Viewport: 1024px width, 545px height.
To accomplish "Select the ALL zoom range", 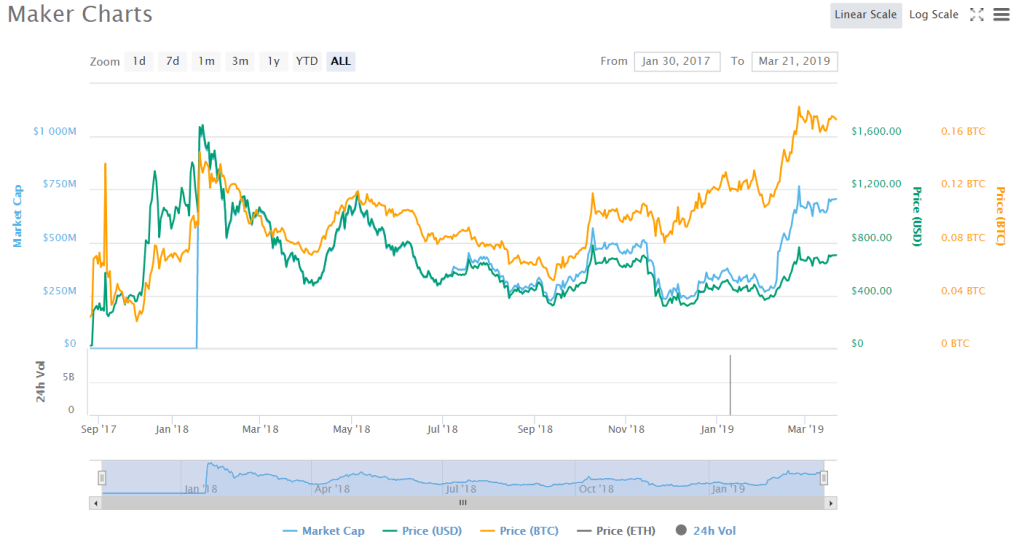I will coord(341,61).
